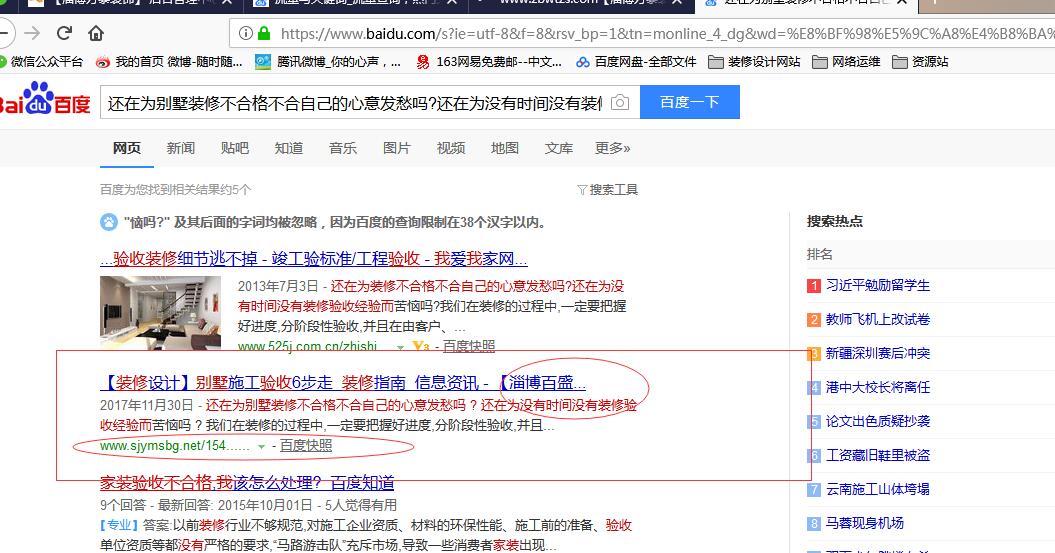
Task: Open the 163网易免费邮 bookmark
Action: 489,62
